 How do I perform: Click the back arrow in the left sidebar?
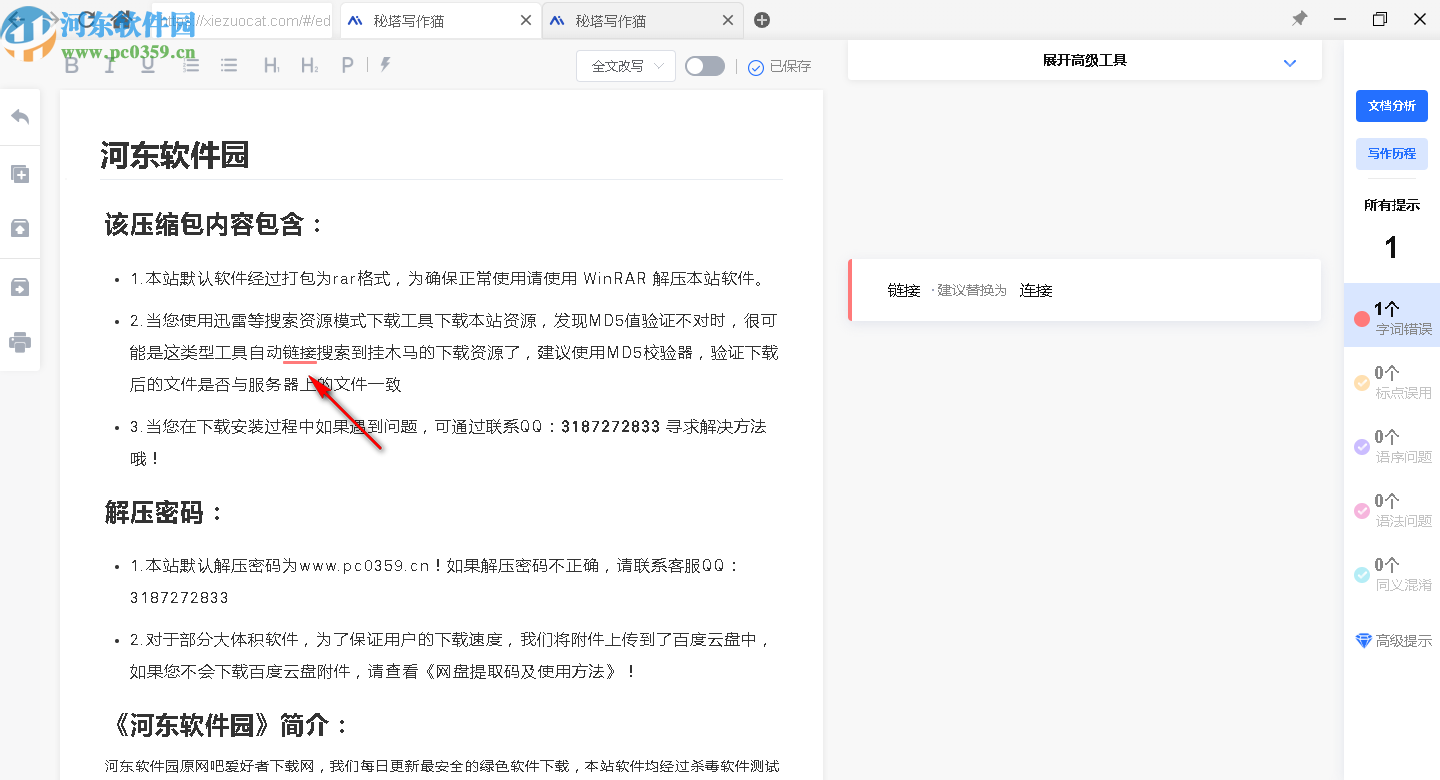coord(20,116)
